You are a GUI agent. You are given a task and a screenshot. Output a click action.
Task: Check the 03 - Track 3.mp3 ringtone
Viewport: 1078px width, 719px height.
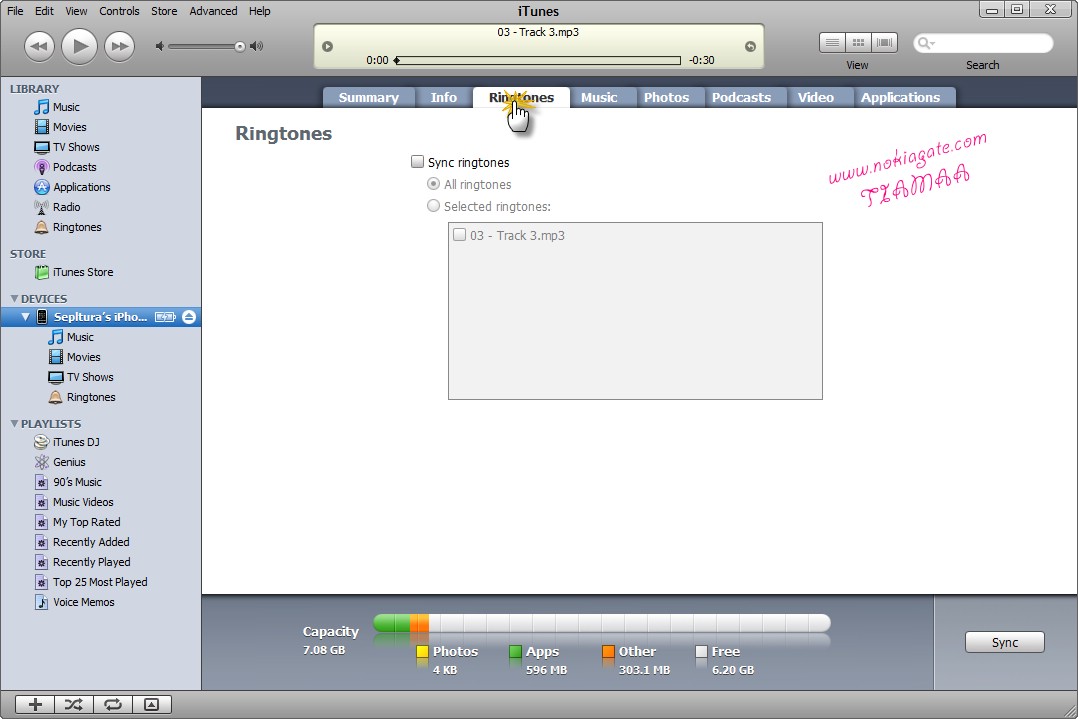pos(460,235)
